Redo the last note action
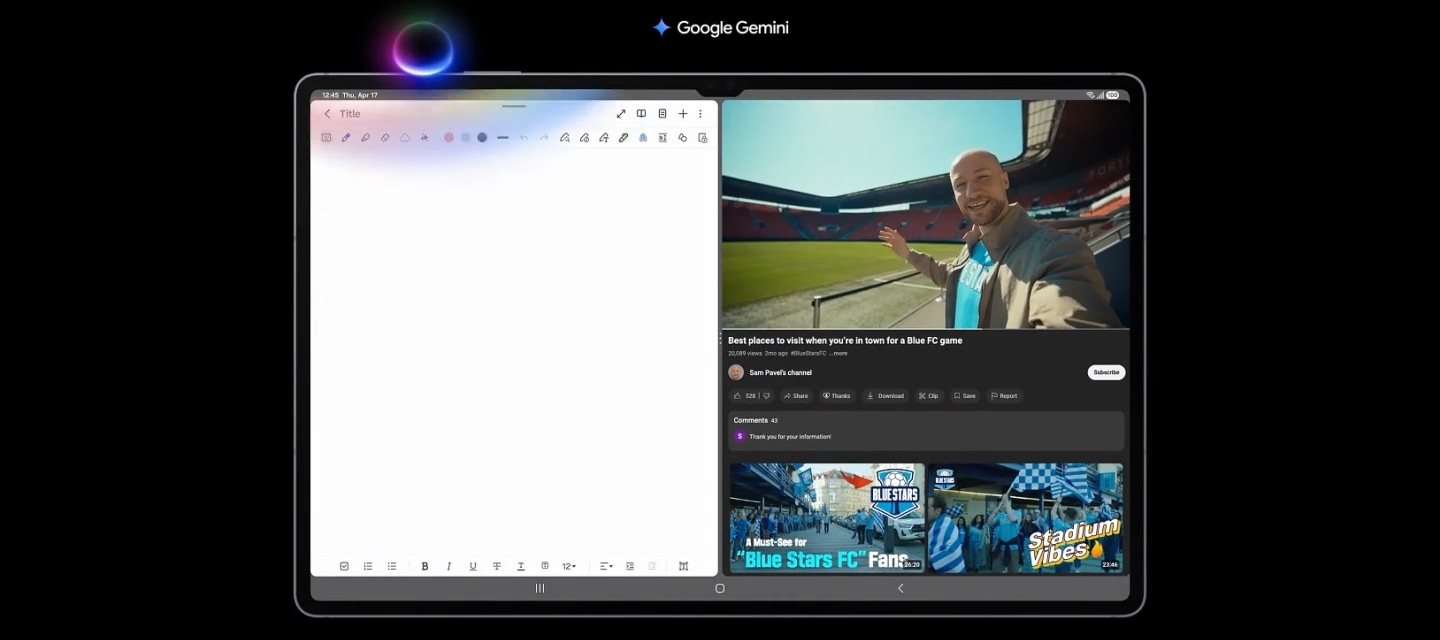The height and width of the screenshot is (640, 1440). coord(543,138)
